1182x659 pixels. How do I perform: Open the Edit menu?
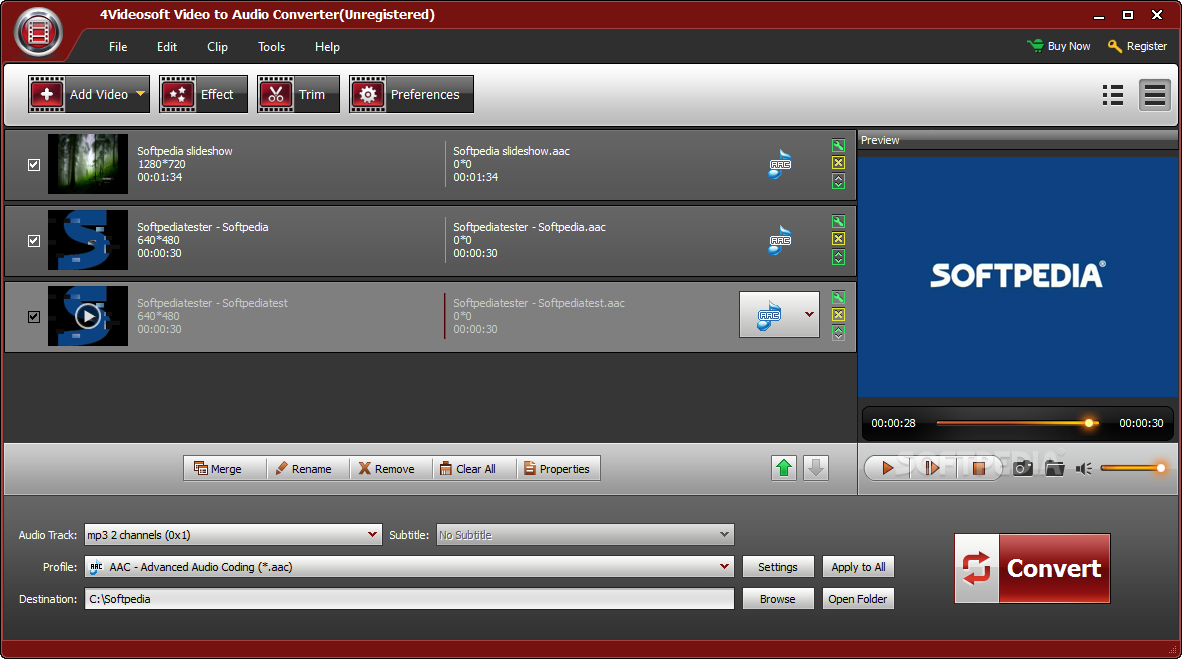point(167,47)
